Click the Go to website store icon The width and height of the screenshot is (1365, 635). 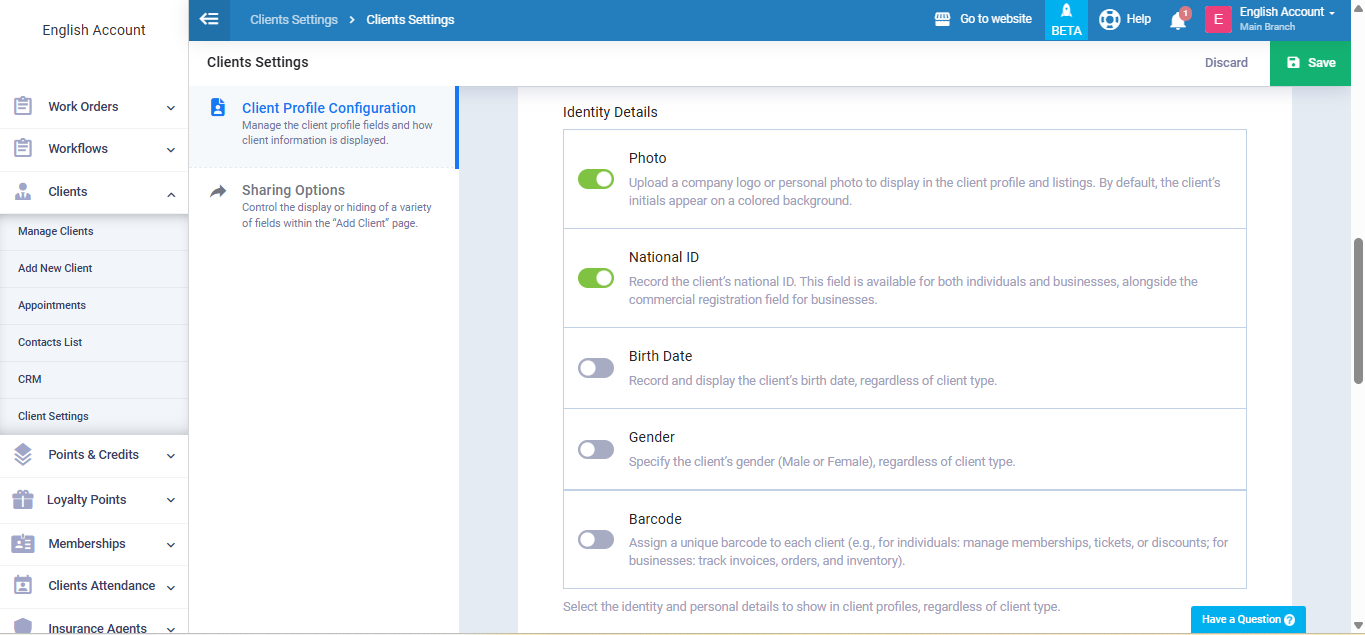[x=942, y=19]
